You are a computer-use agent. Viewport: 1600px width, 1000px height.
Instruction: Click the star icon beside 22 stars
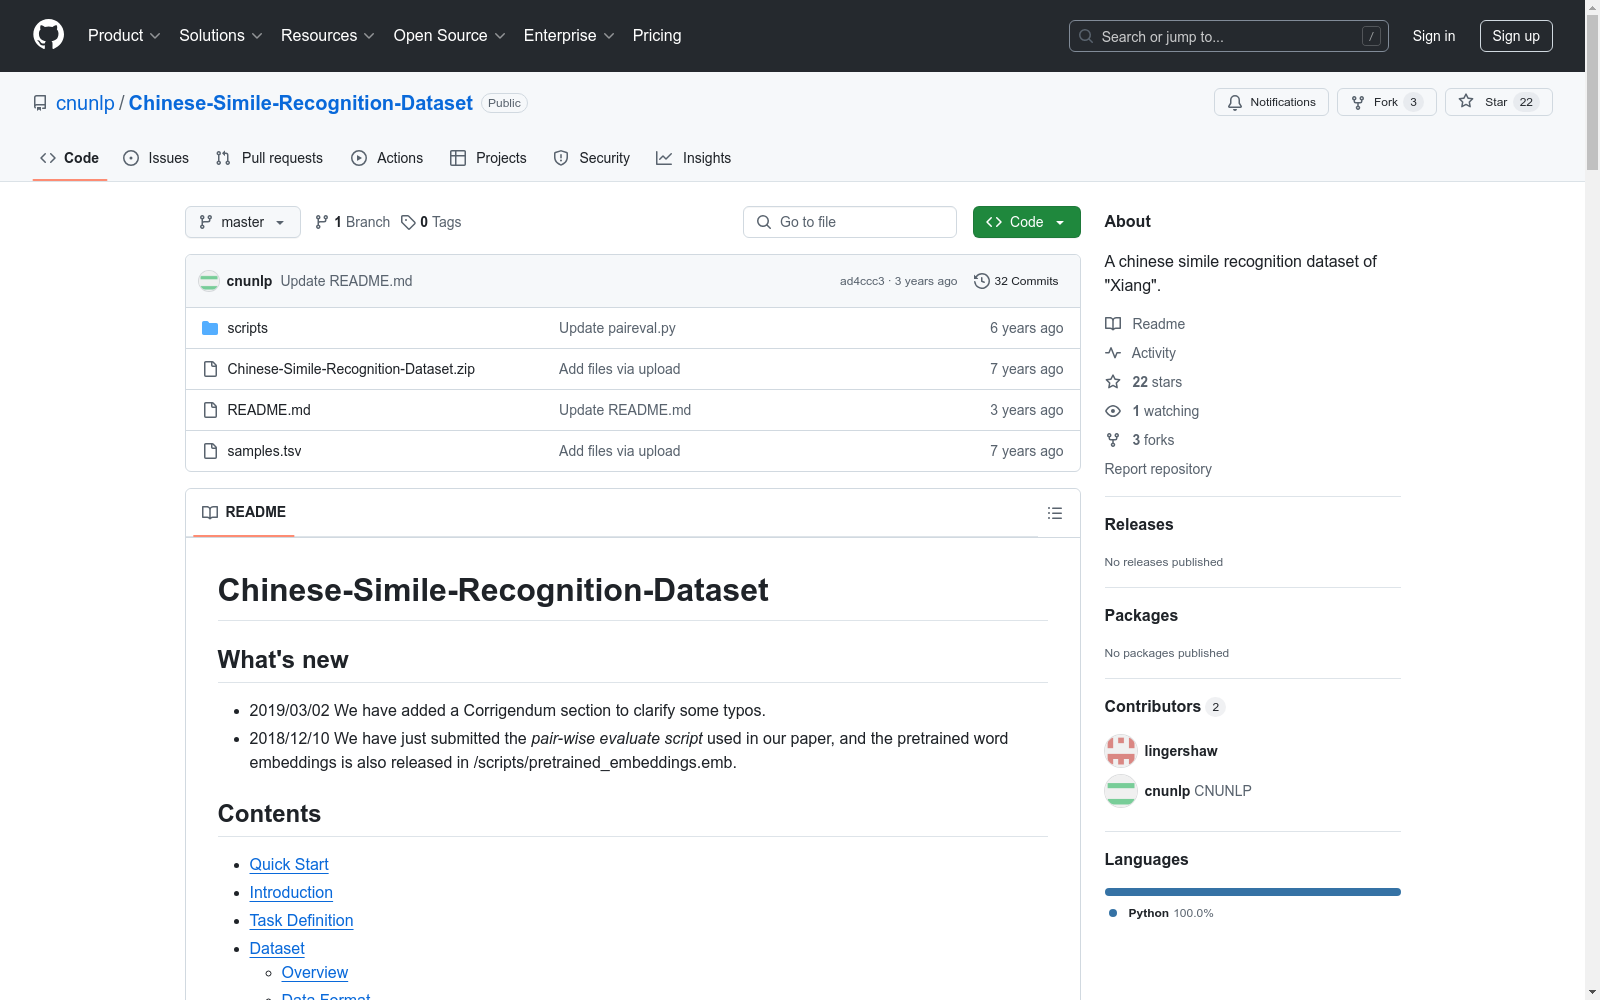point(1113,382)
